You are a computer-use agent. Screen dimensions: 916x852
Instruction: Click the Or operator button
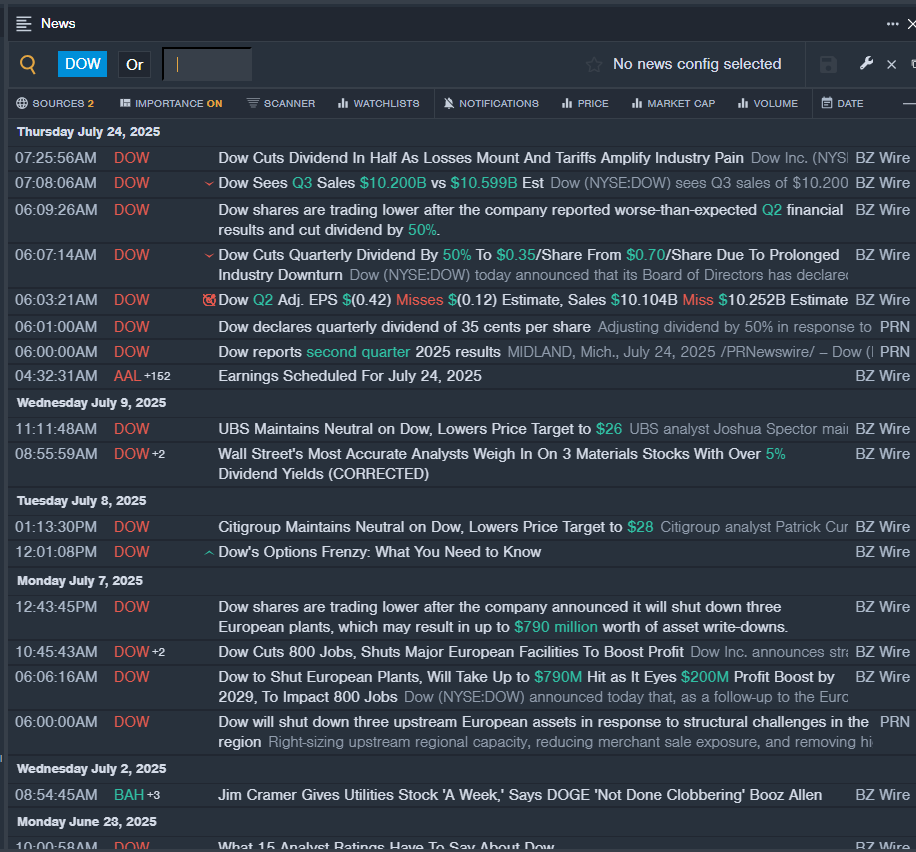coord(134,64)
